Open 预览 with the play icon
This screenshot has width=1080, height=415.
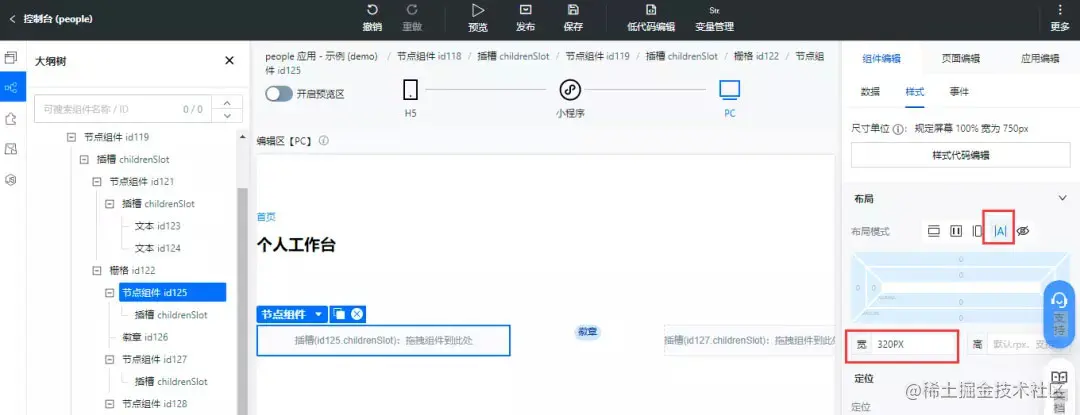pos(477,10)
